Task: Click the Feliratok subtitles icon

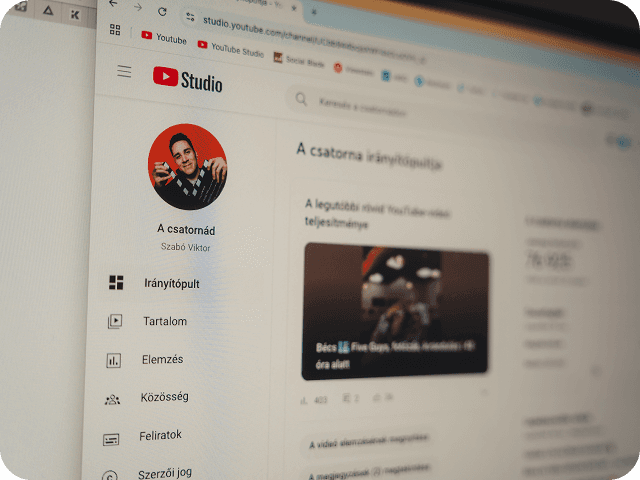Action: (x=111, y=440)
